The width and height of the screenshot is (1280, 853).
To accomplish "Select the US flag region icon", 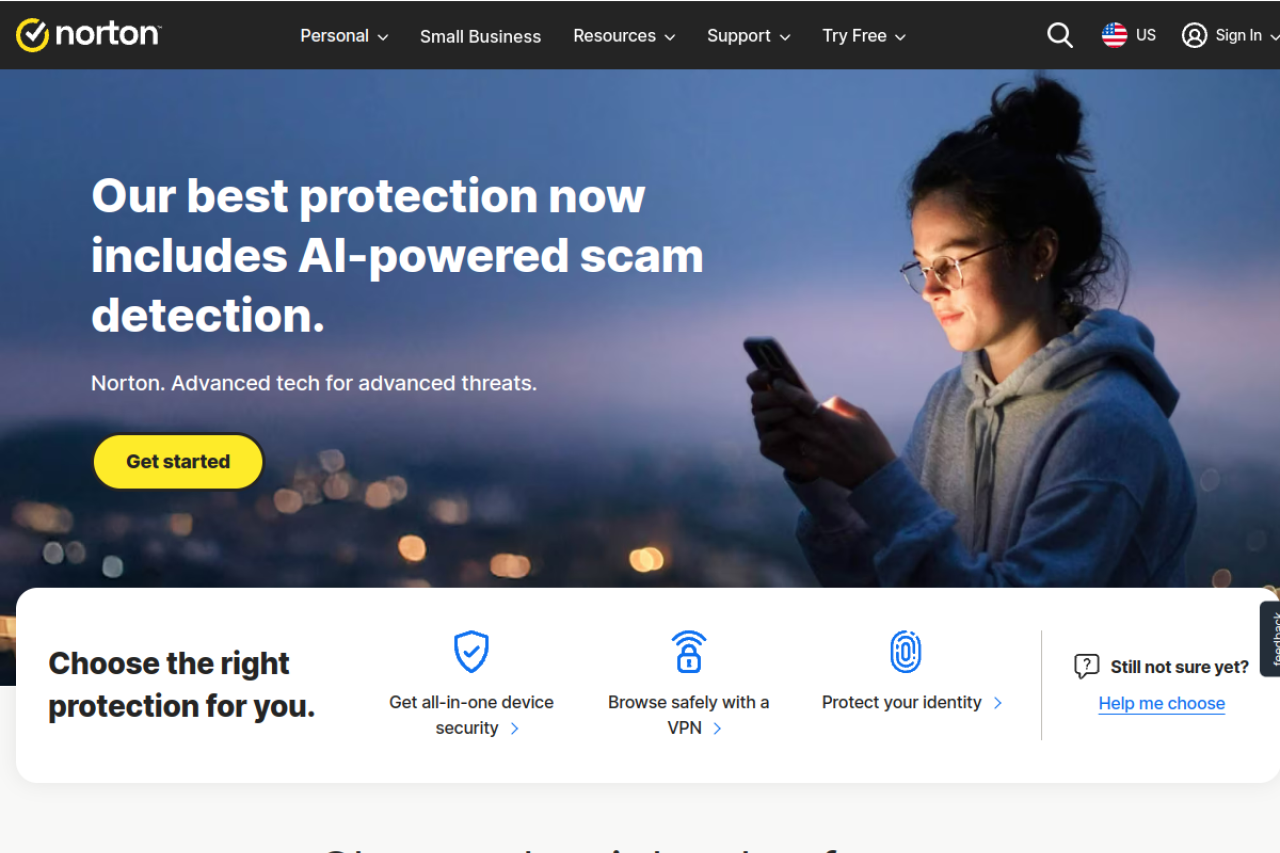I will click(x=1114, y=35).
